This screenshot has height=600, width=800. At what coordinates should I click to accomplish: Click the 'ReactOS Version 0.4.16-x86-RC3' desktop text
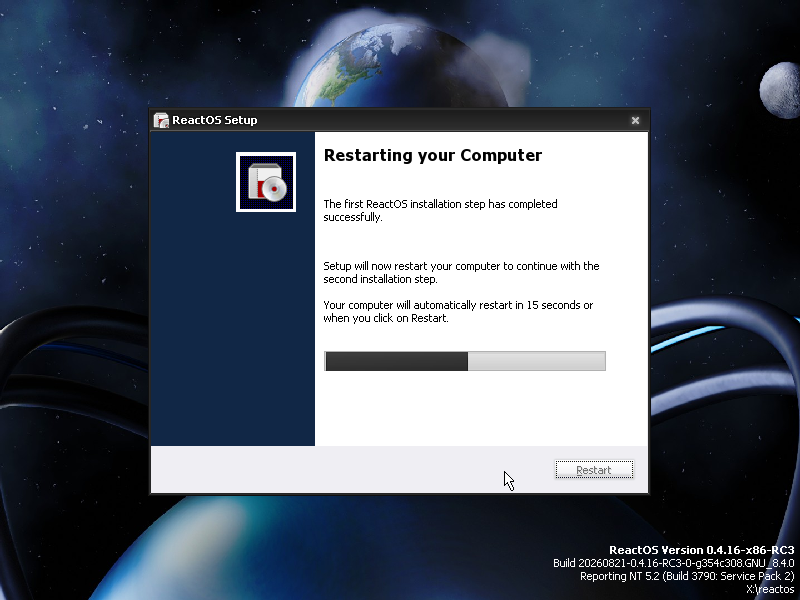coord(702,550)
